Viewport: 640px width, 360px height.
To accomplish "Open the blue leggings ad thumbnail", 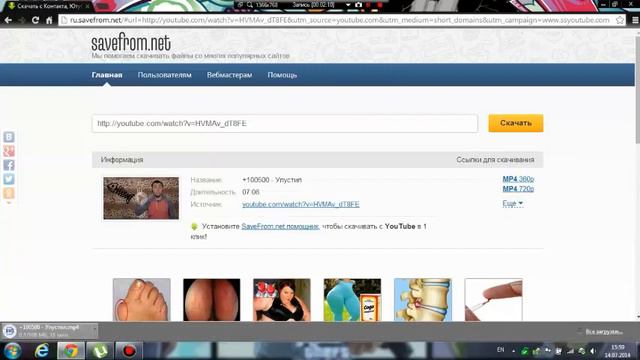I will 352,300.
